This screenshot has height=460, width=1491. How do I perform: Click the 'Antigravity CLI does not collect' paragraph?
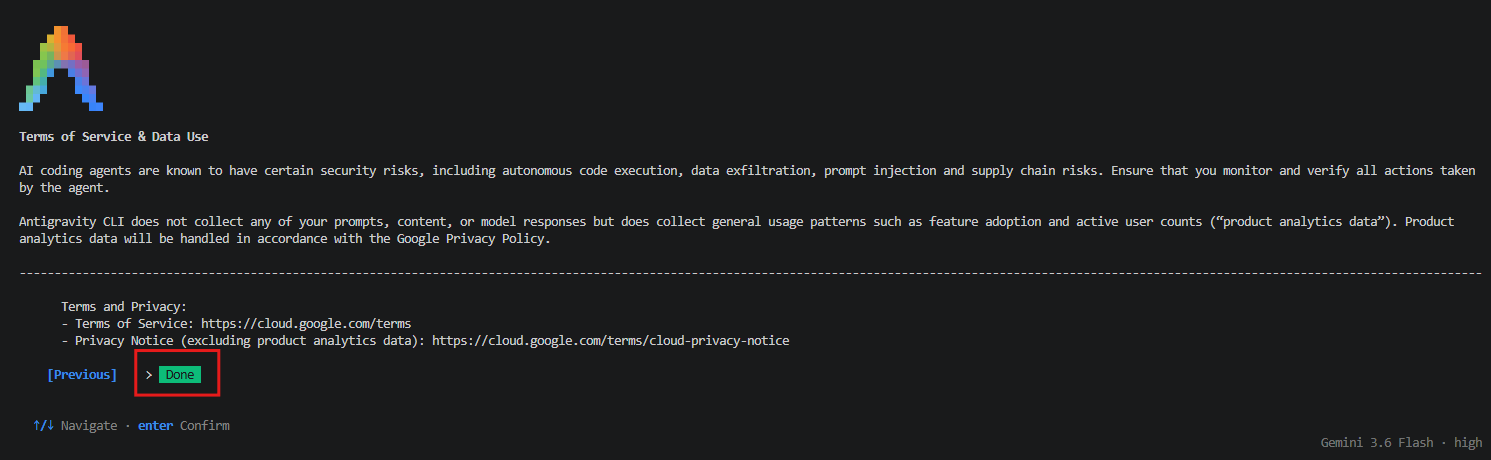[737, 230]
